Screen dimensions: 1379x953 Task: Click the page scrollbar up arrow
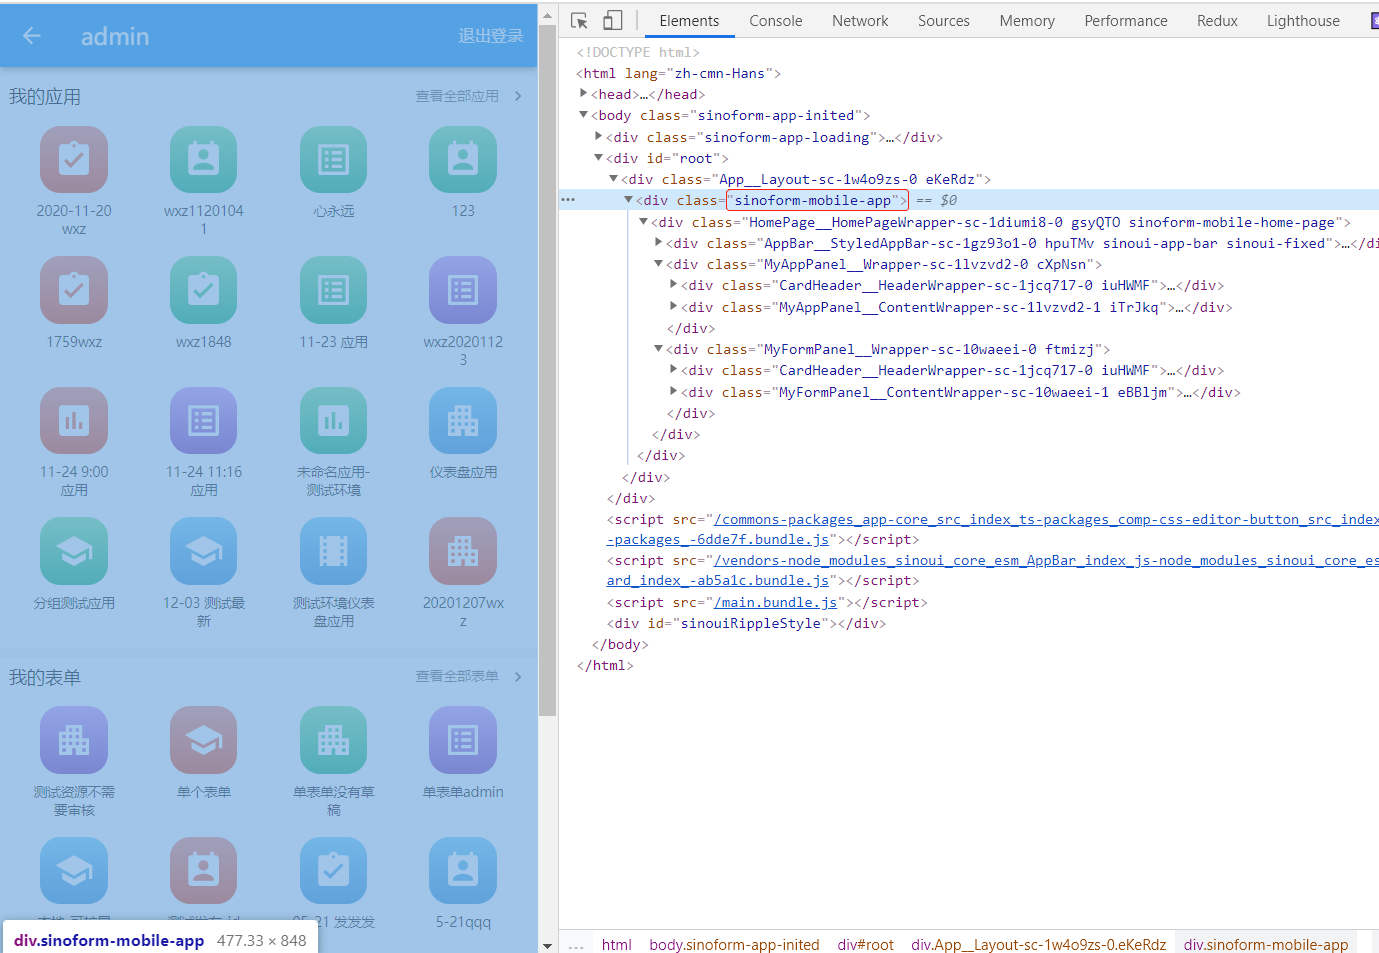click(x=547, y=17)
